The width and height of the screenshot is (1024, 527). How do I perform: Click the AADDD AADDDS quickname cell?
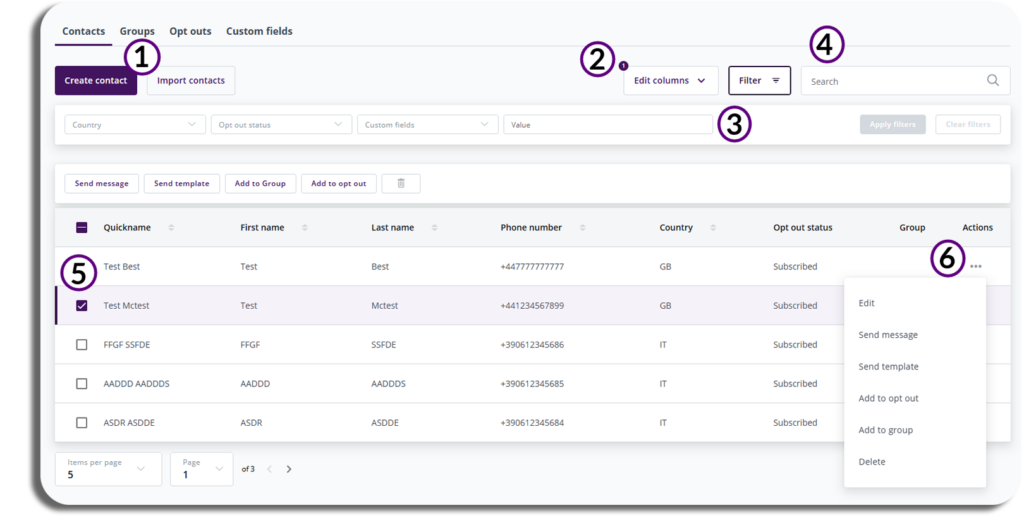pos(136,383)
